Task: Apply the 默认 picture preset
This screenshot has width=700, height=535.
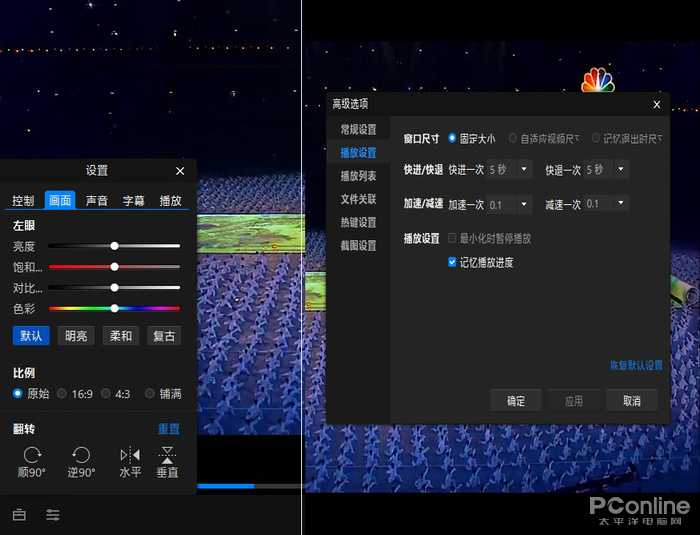Action: (x=31, y=336)
